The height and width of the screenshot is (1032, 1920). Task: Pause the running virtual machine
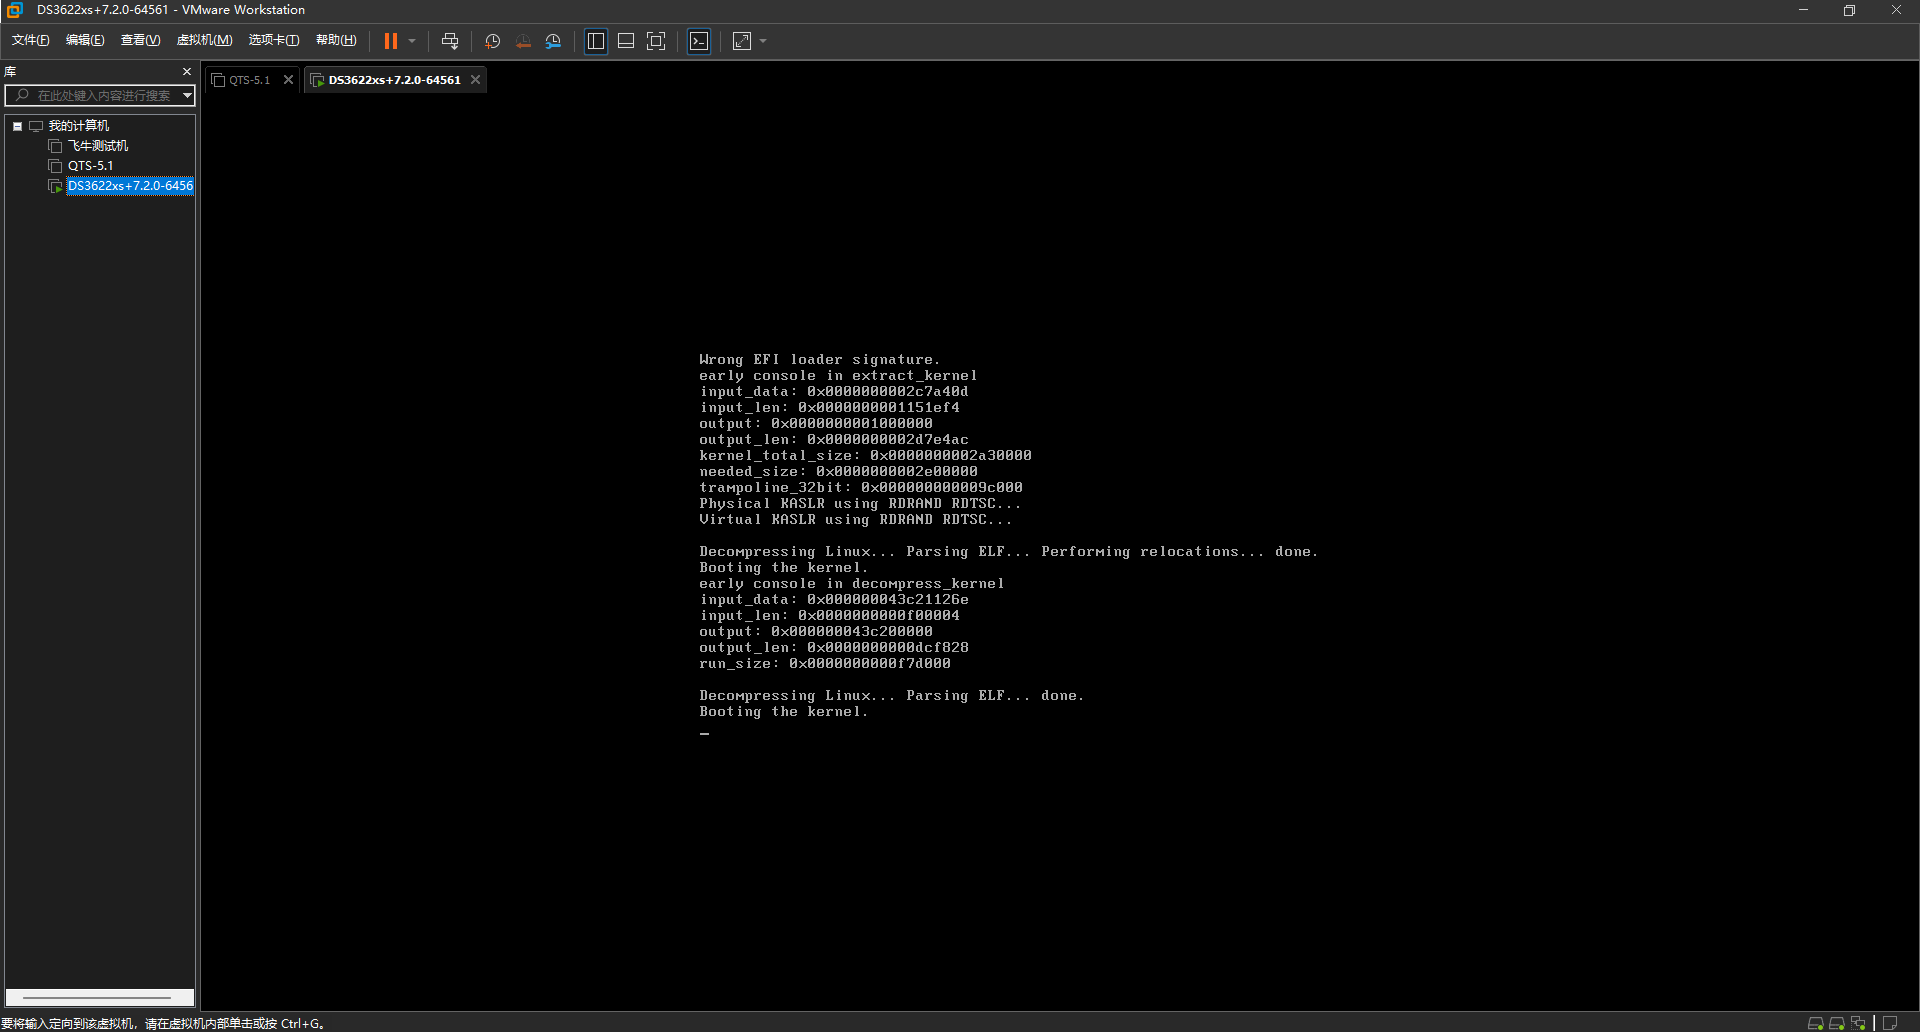391,41
